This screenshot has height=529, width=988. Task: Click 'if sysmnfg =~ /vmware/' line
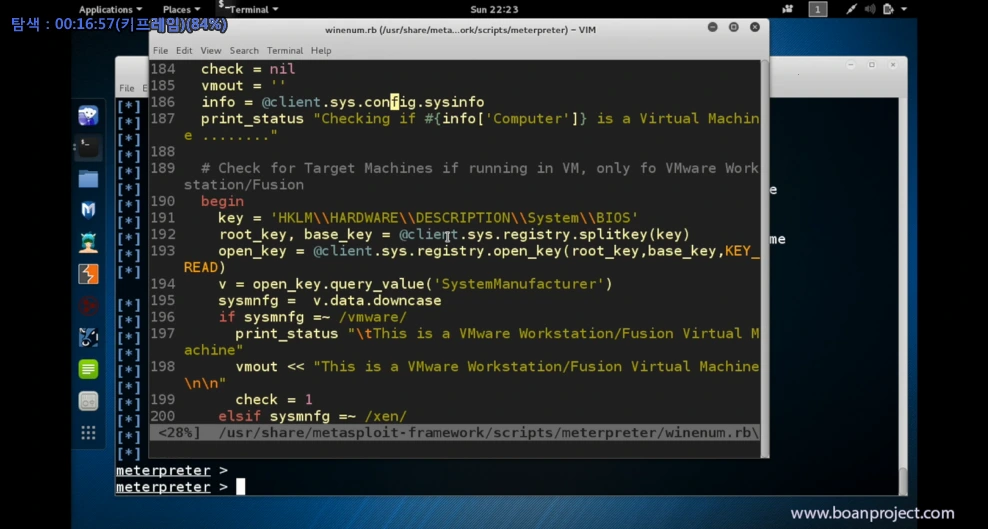[313, 317]
